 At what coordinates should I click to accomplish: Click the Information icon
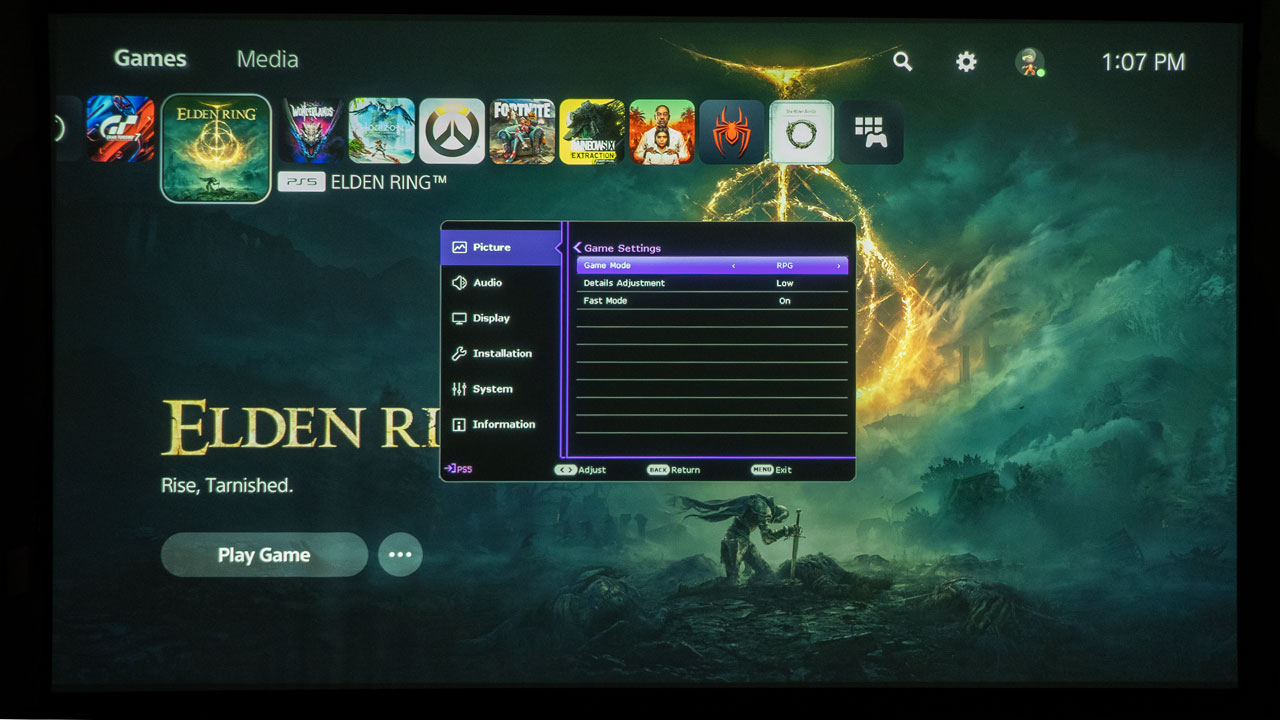pyautogui.click(x=459, y=425)
